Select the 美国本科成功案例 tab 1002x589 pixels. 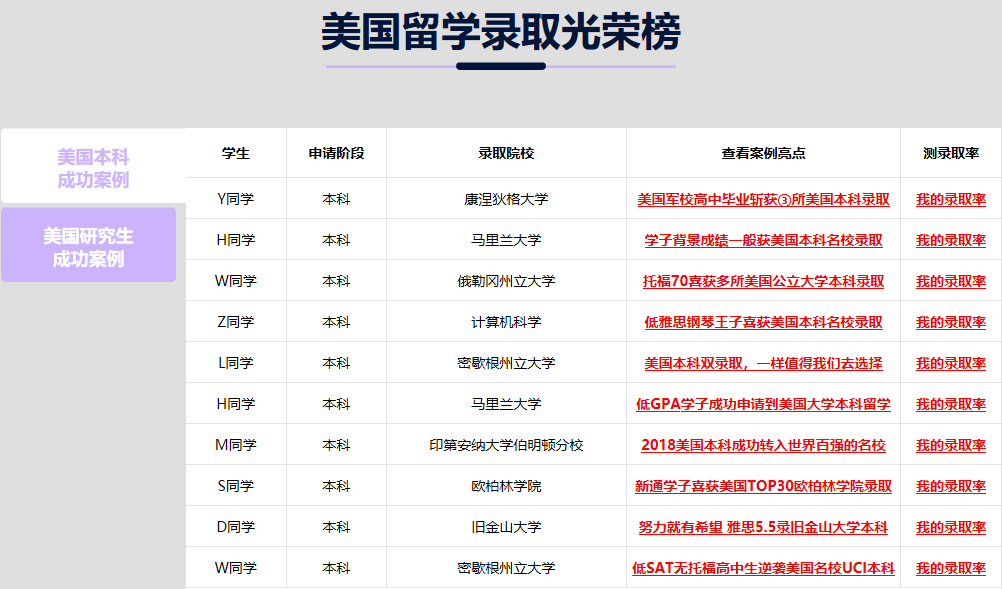93,168
